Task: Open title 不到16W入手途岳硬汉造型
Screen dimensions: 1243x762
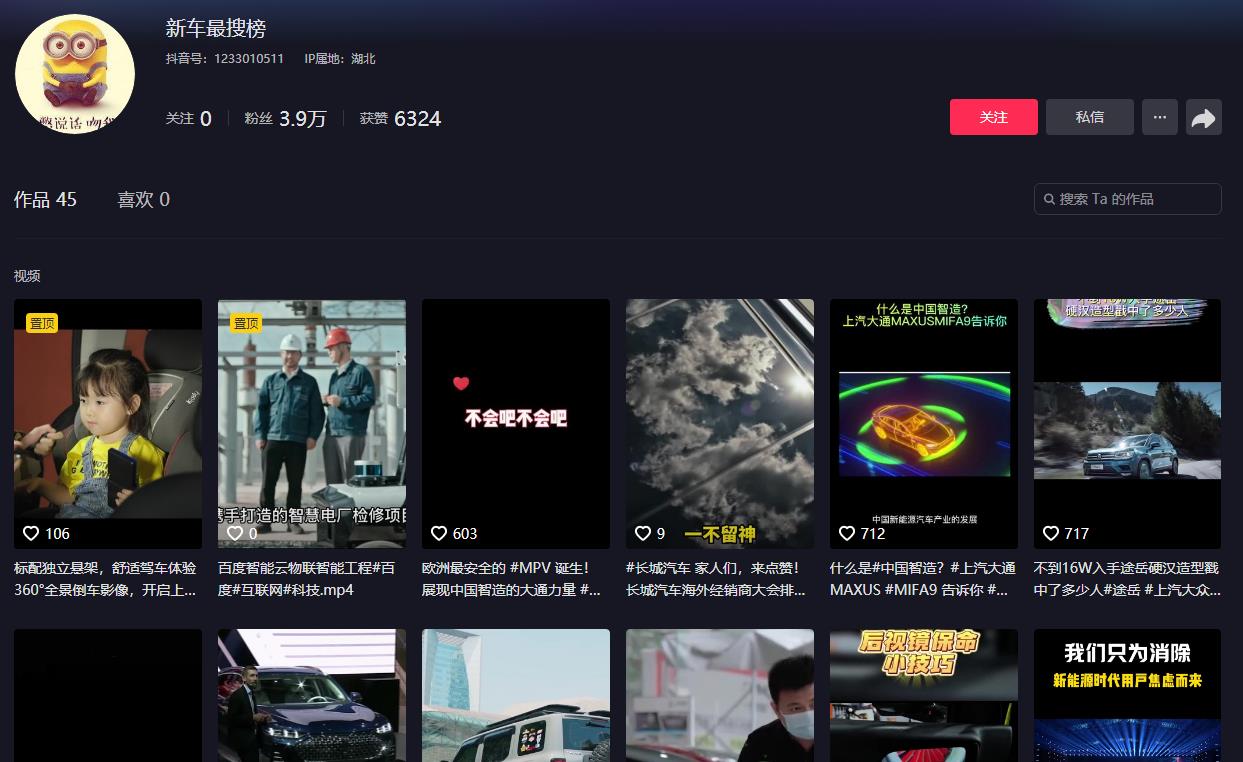Action: pyautogui.click(x=1127, y=579)
